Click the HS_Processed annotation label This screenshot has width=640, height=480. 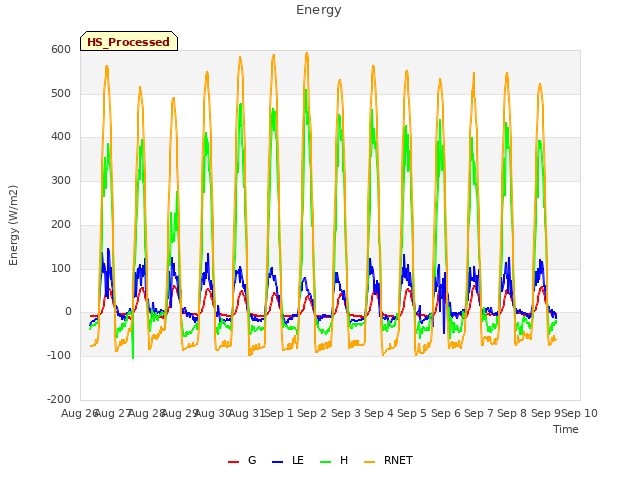(x=129, y=42)
